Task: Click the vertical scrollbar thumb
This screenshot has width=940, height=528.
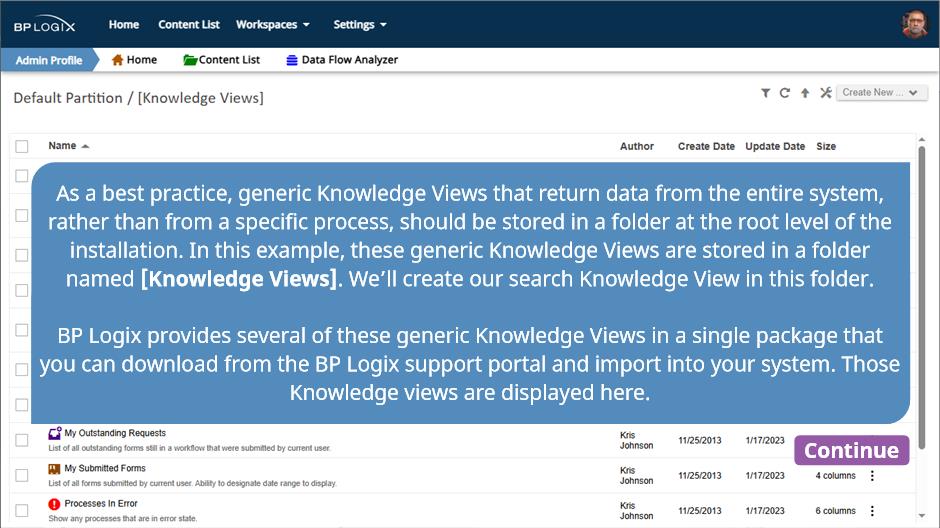Action: click(x=922, y=297)
